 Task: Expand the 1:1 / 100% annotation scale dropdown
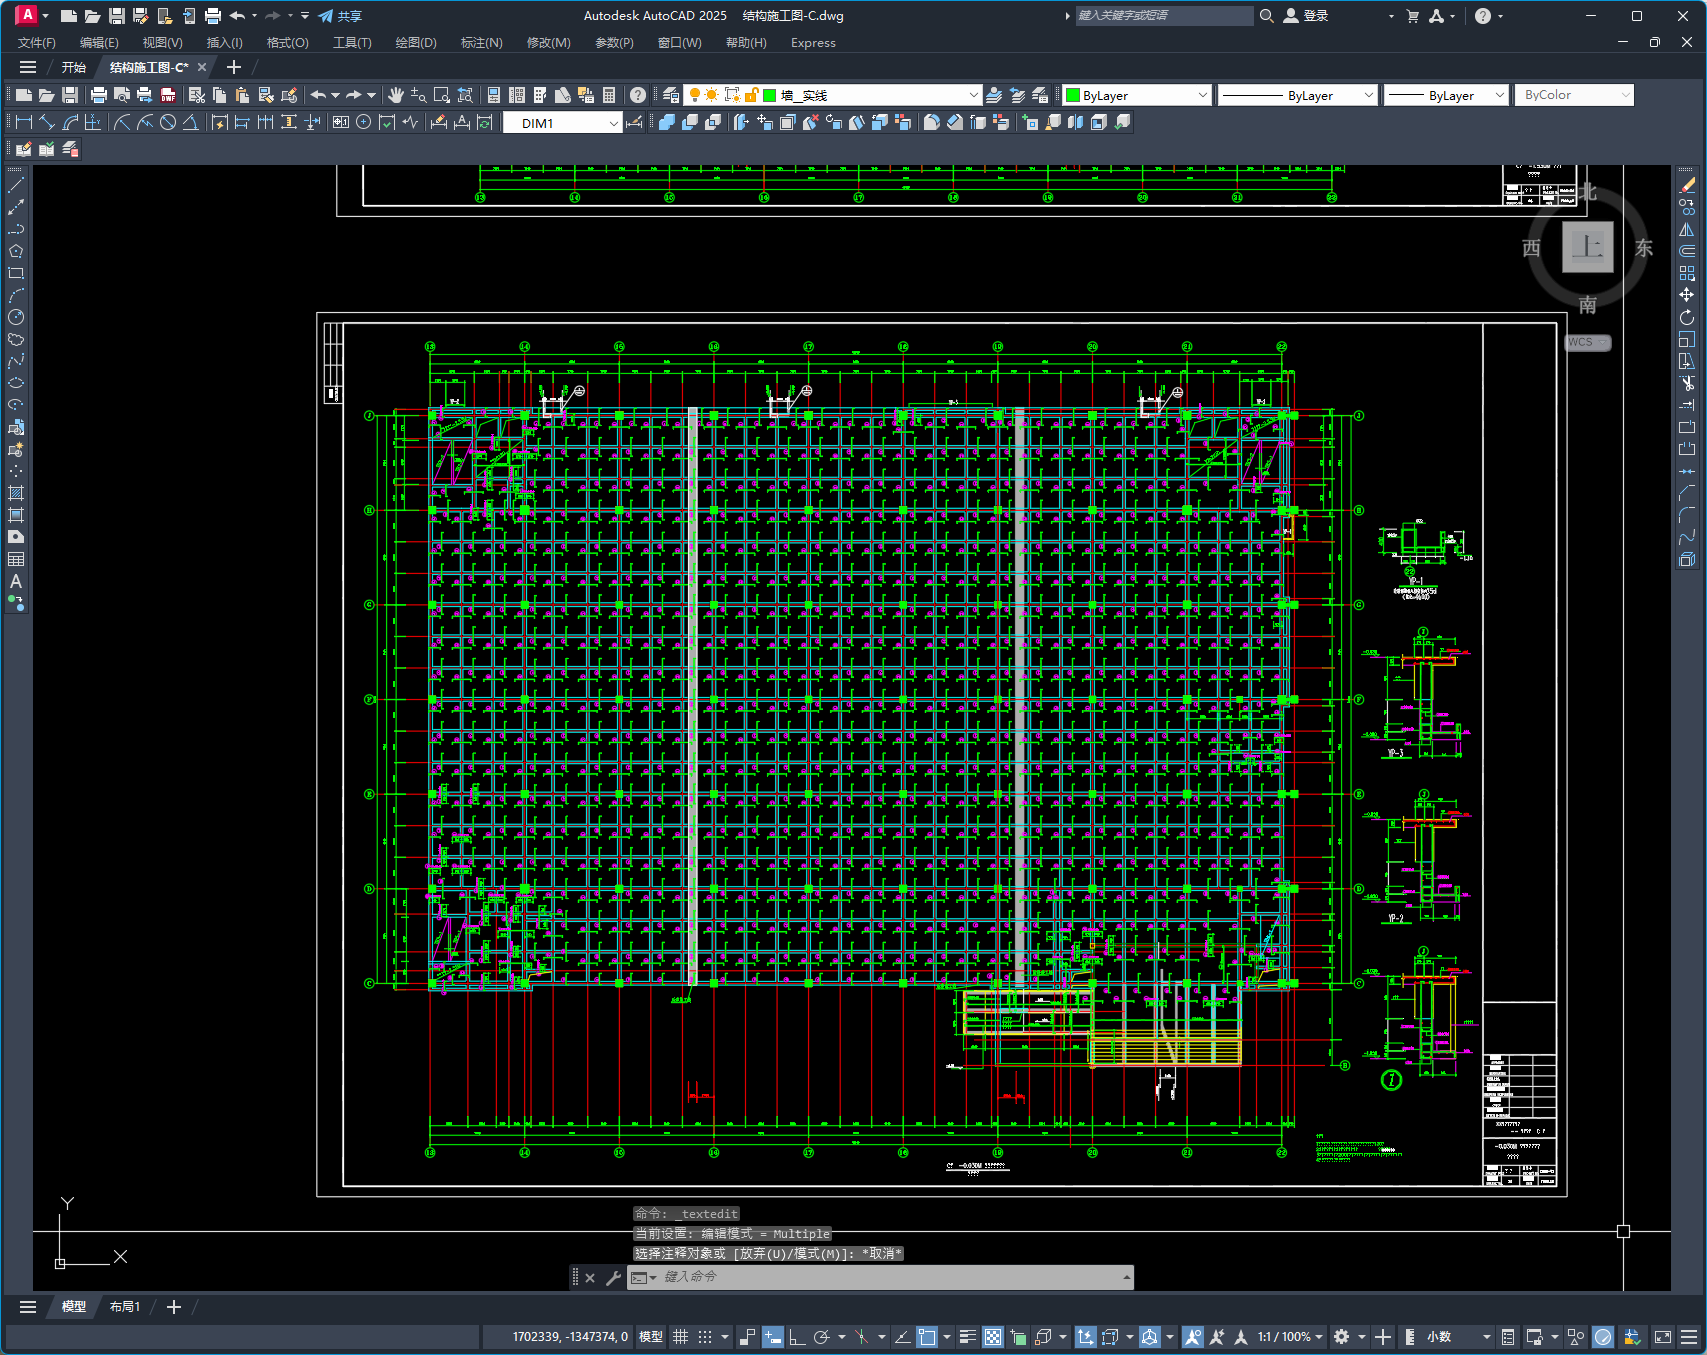[x=1290, y=1337]
